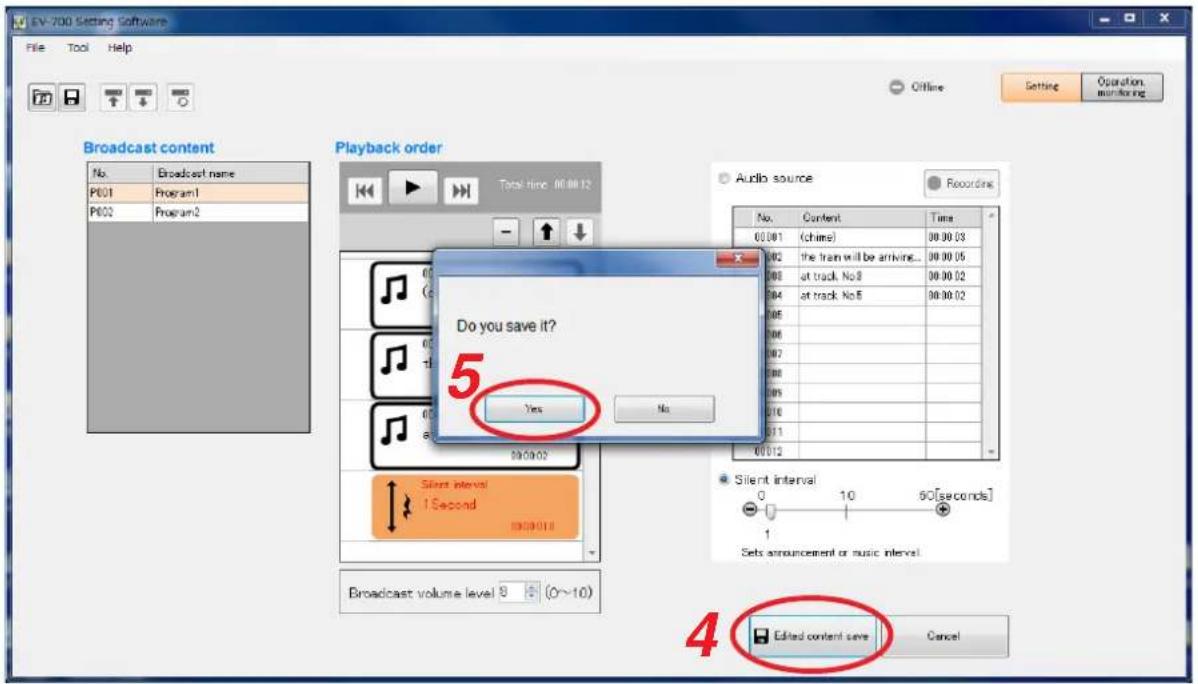Switch to Setting mode

[1041, 87]
